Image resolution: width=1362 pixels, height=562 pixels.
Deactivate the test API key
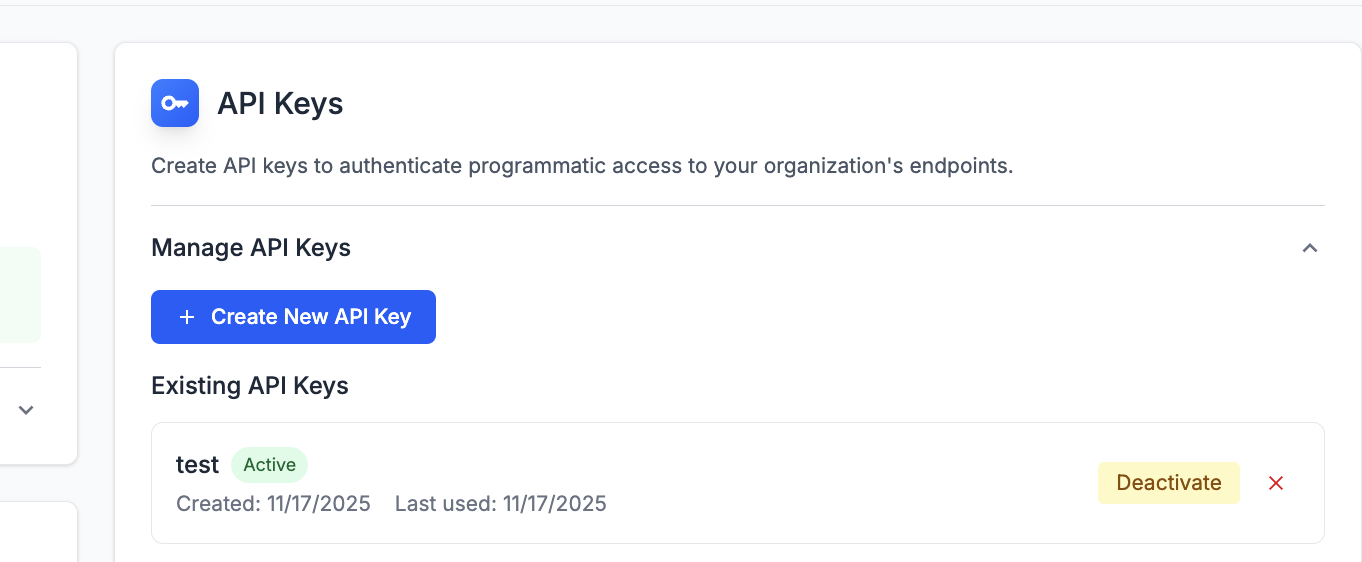(x=1168, y=483)
